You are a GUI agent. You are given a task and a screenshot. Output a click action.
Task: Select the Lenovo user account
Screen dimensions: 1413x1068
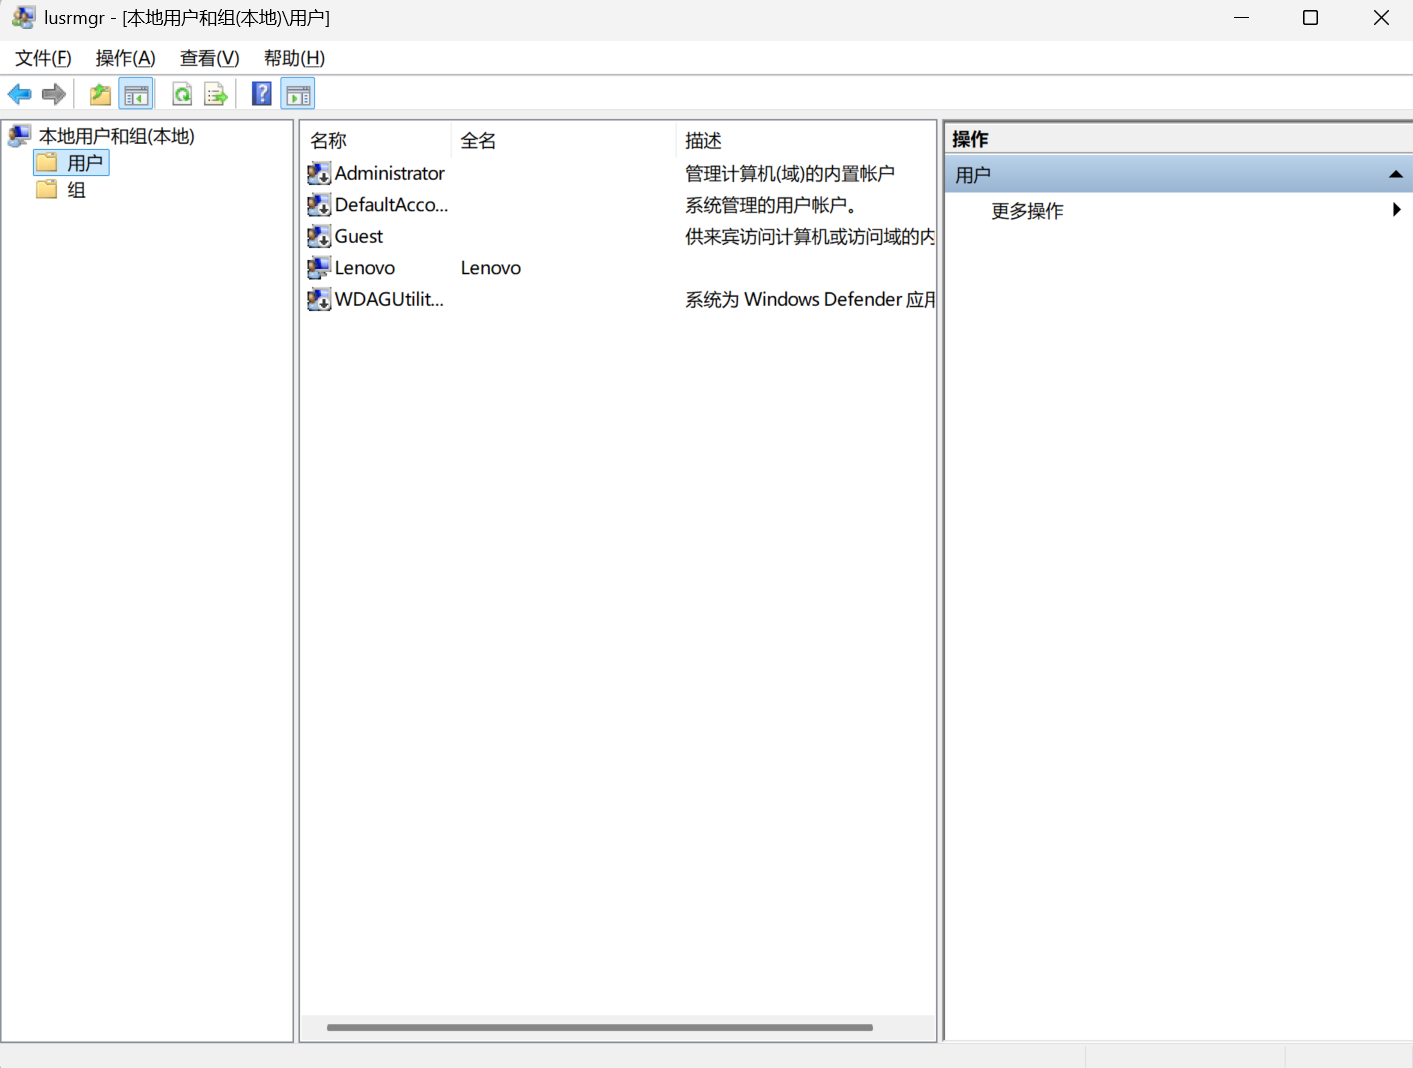pos(364,268)
